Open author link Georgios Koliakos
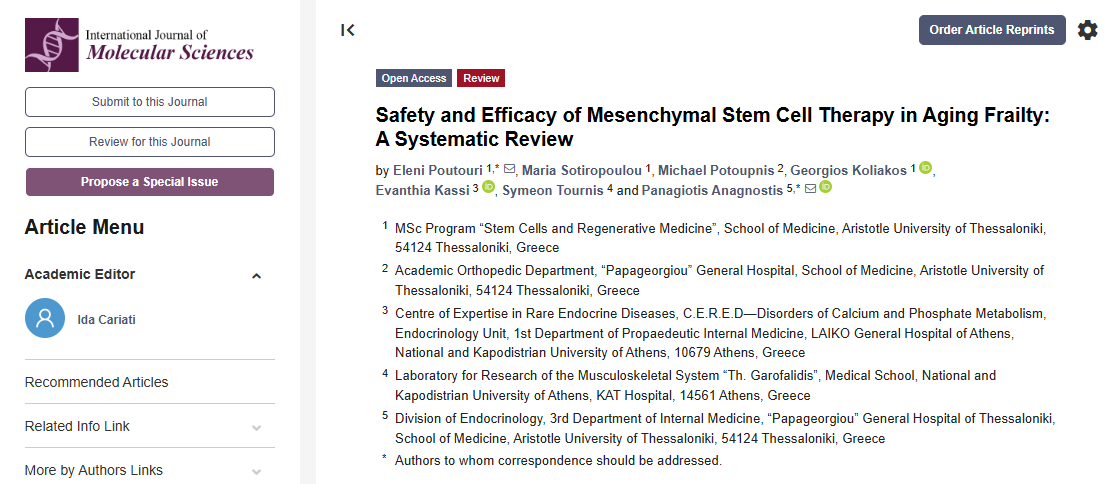The width and height of the screenshot is (1118, 484). (x=848, y=171)
